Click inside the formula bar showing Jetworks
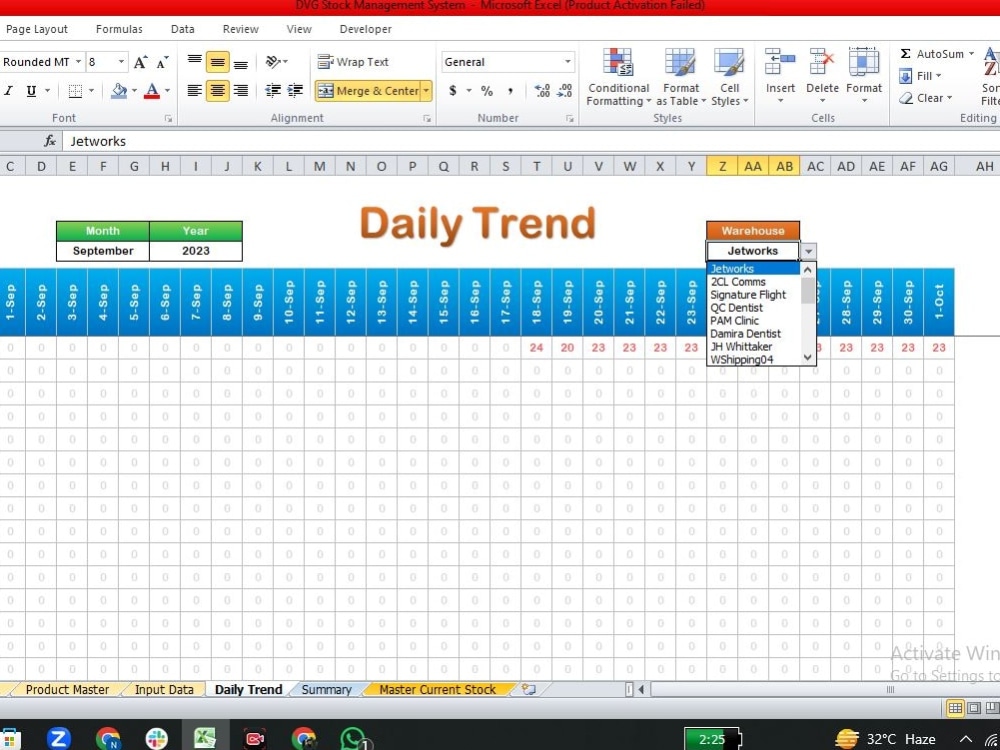Viewport: 1000px width, 750px height. click(x=200, y=141)
